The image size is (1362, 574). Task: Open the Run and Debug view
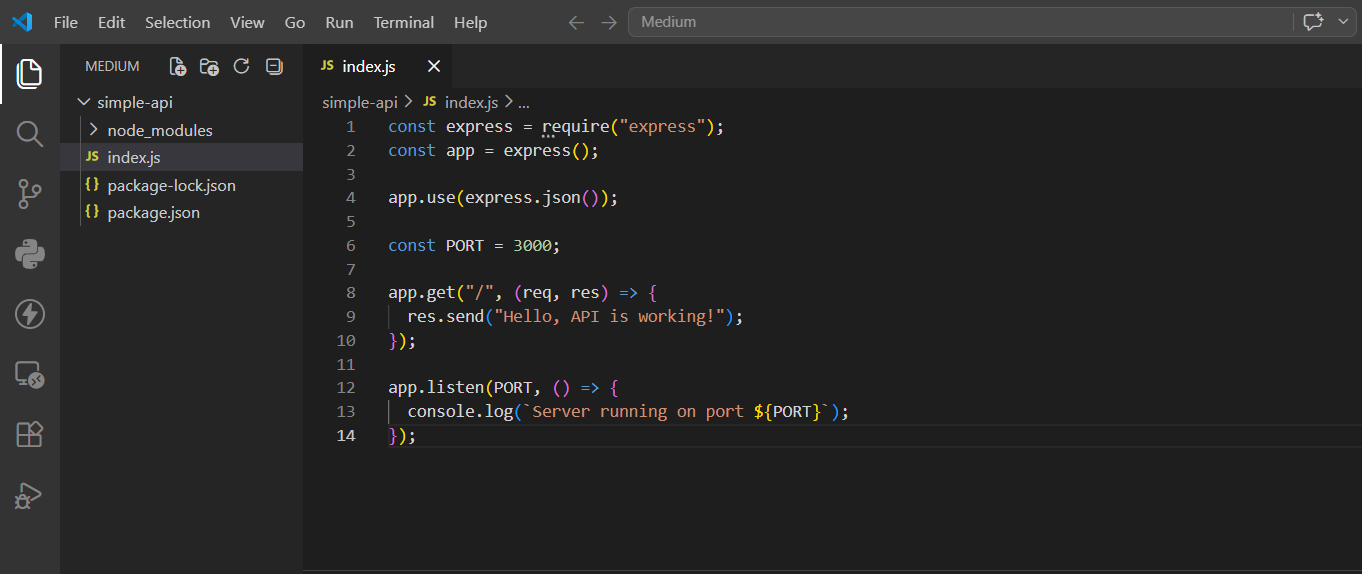tap(30, 495)
